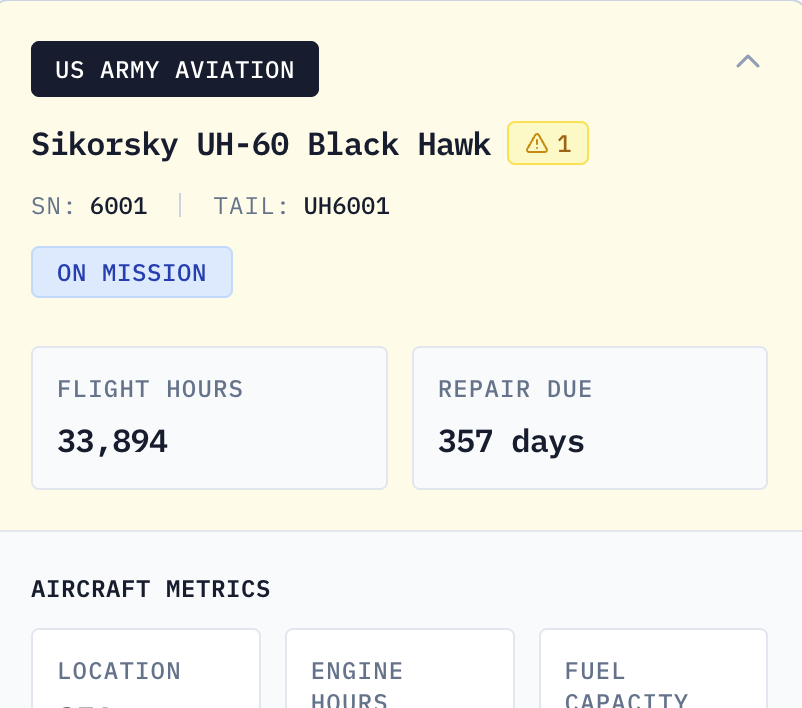
Task: Open the ENGINE HOURS metric card
Action: [400, 668]
